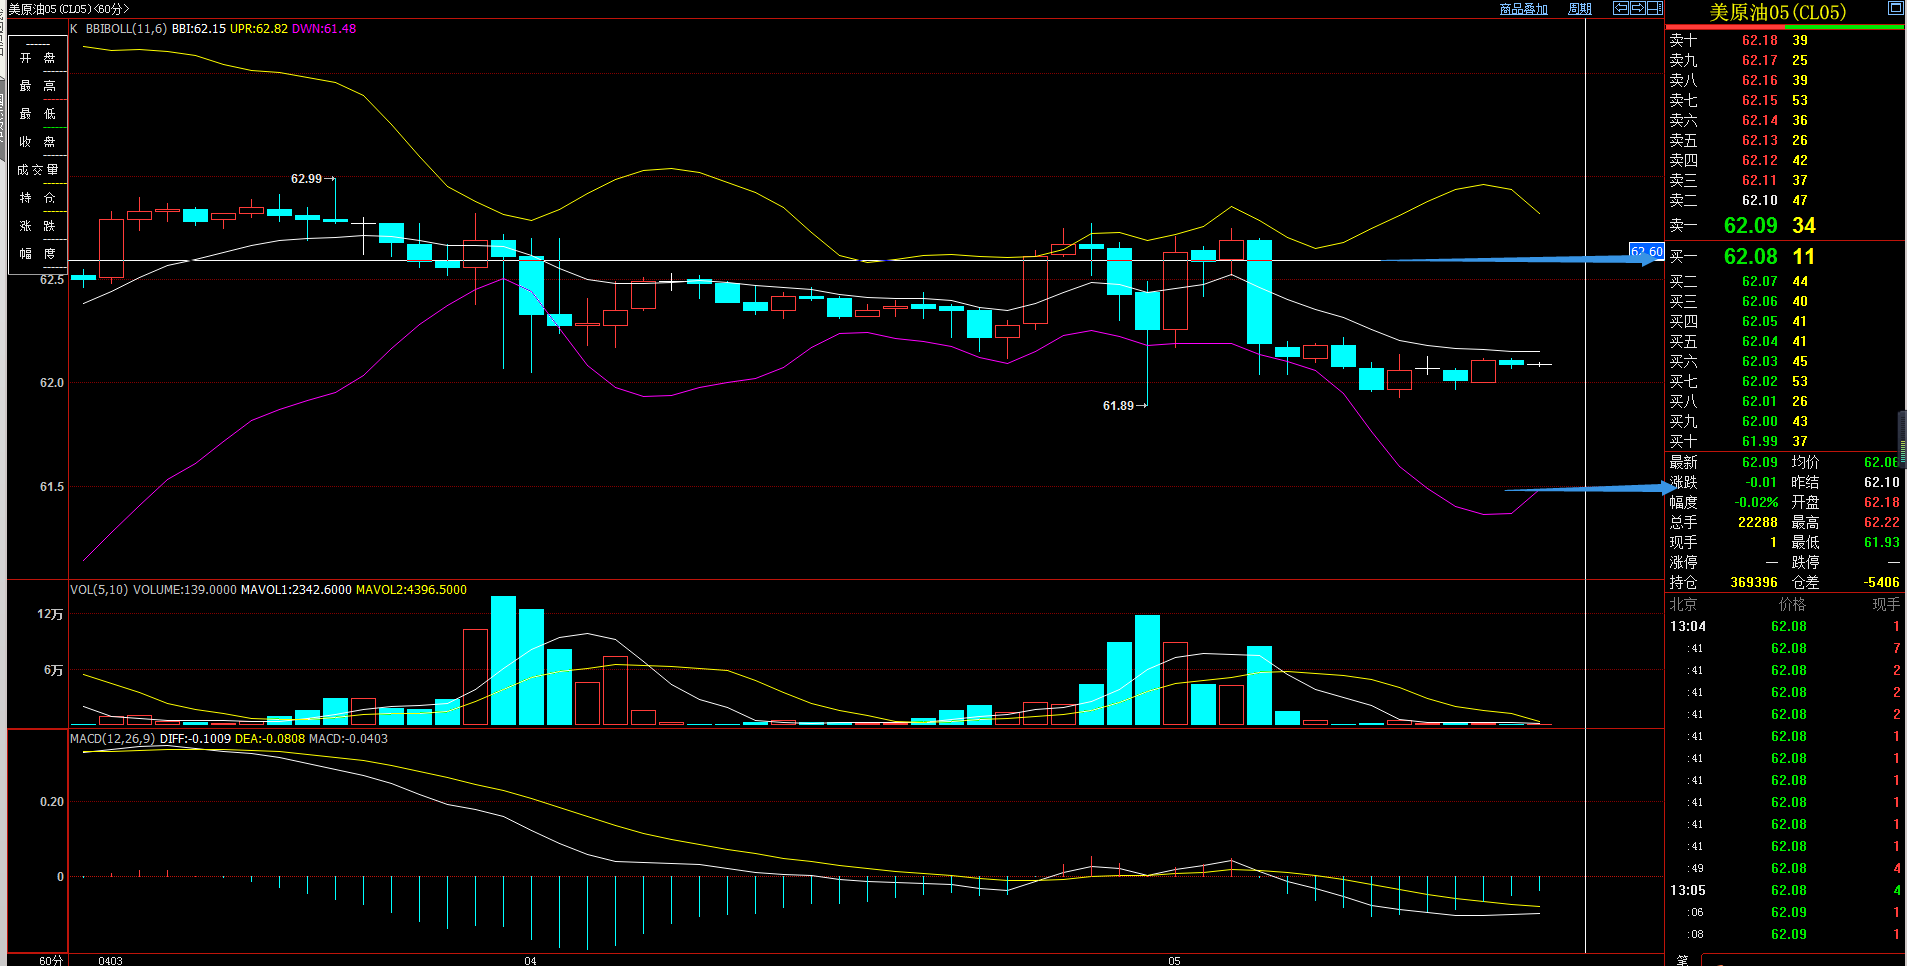The height and width of the screenshot is (966, 1907).
Task: Select the 价格 column header in trades list
Action: tap(1792, 604)
